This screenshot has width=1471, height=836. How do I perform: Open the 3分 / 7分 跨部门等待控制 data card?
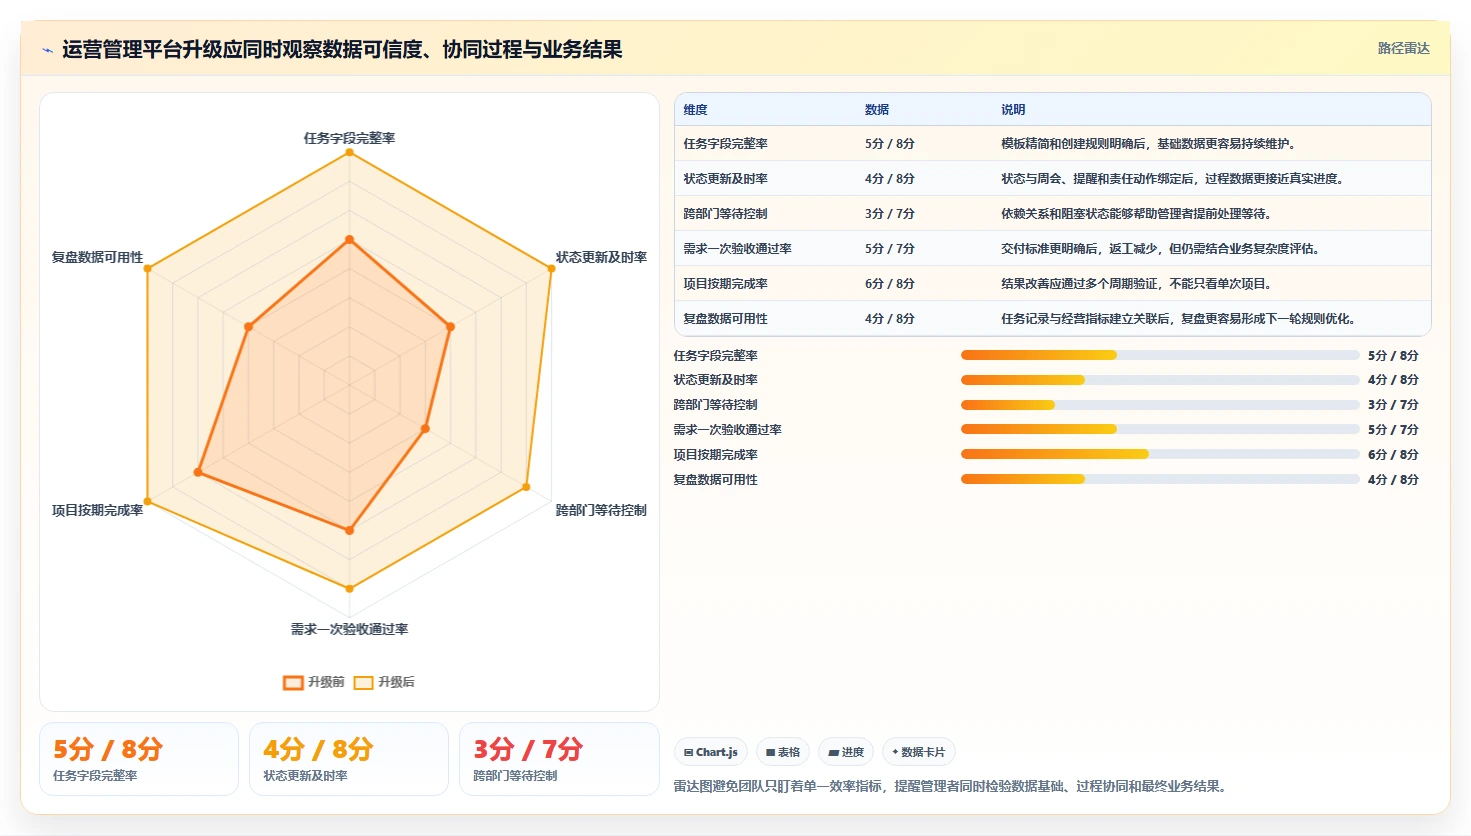coord(559,759)
